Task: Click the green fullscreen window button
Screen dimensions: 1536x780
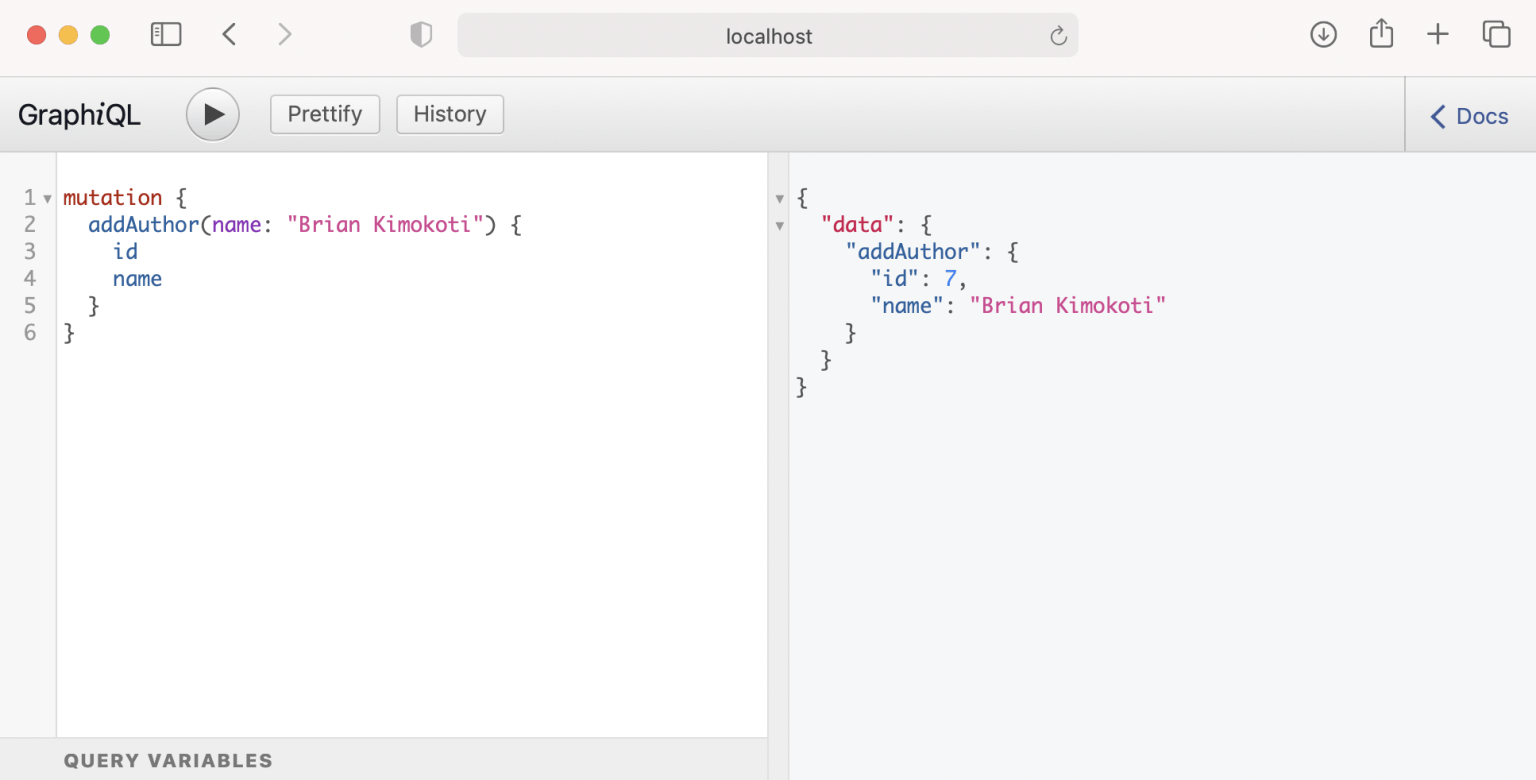Action: point(100,35)
